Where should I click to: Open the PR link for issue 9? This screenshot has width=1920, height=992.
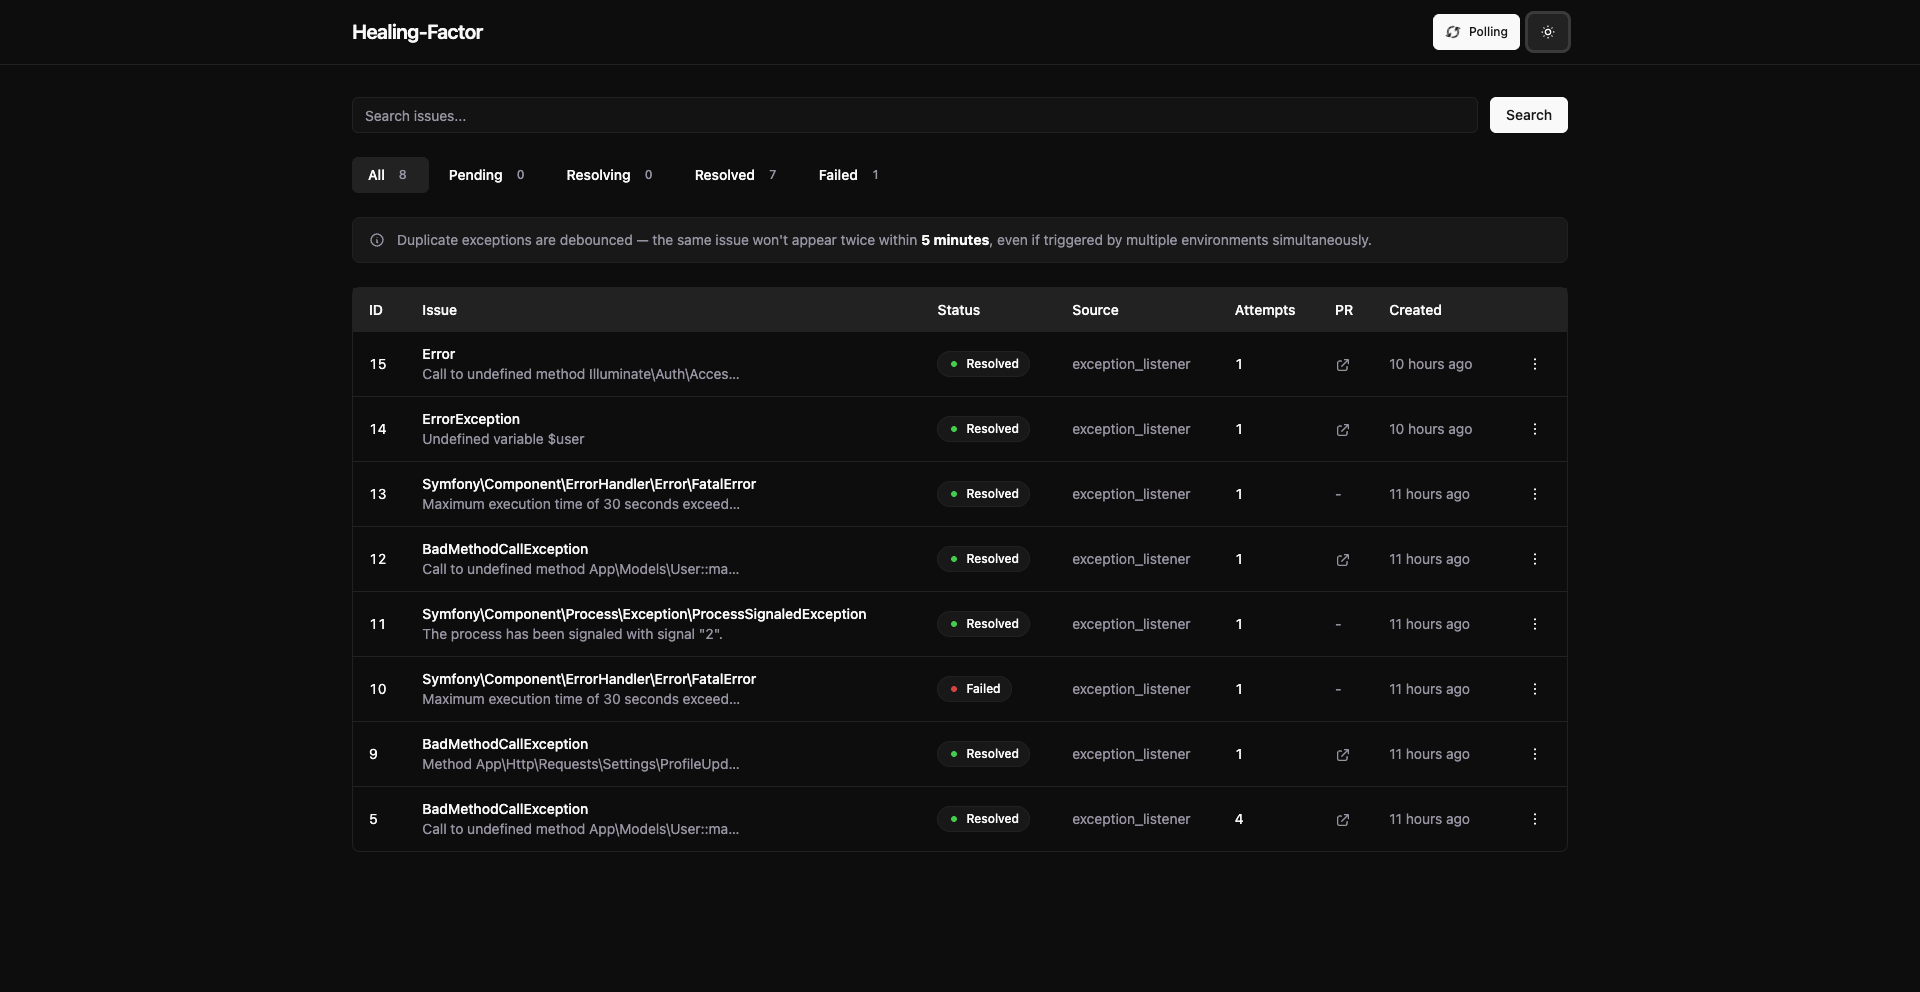(1343, 754)
